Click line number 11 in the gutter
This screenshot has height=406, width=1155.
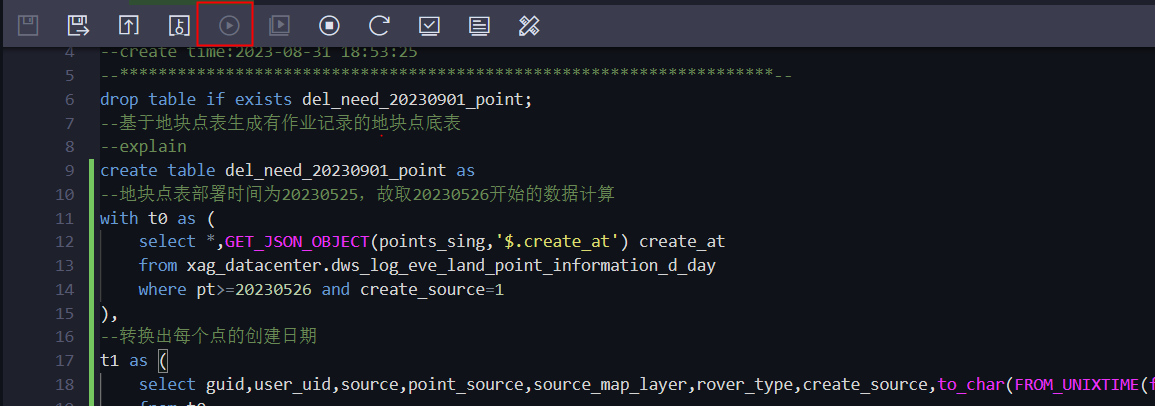coord(64,218)
